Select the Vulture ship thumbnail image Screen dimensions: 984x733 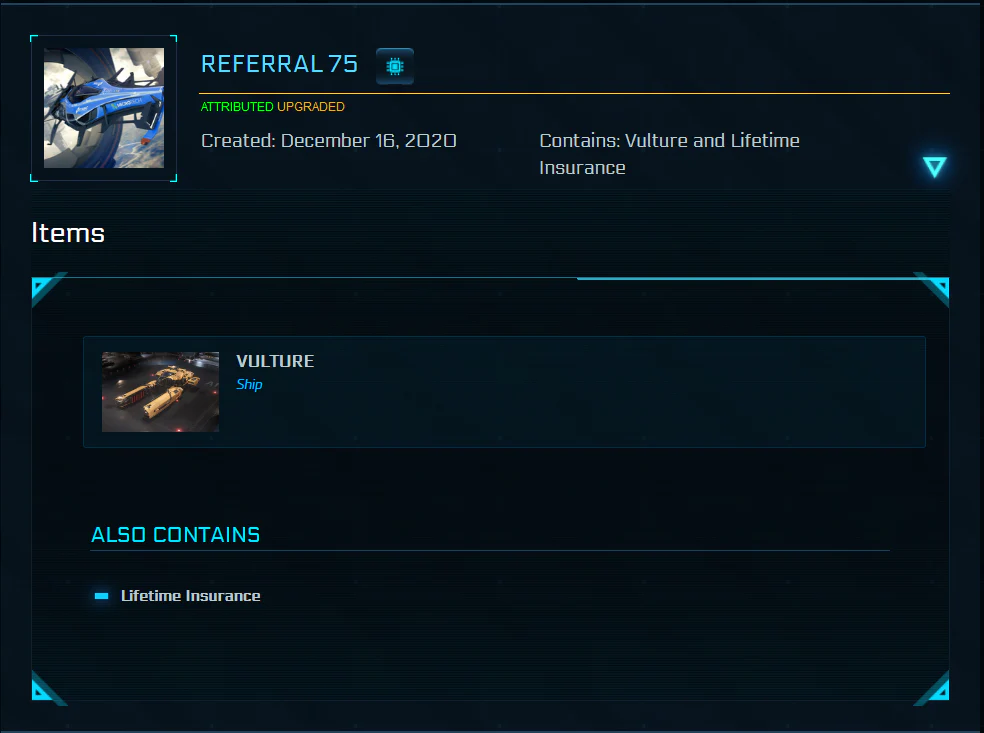[x=161, y=392]
